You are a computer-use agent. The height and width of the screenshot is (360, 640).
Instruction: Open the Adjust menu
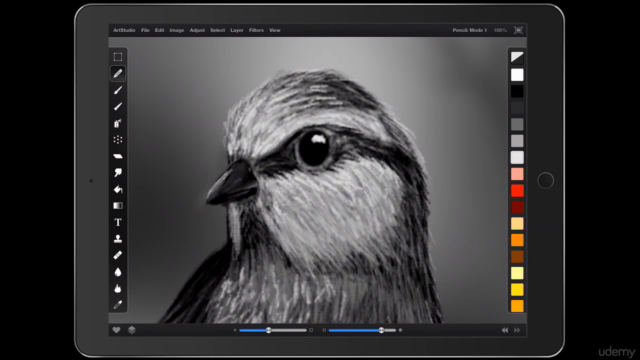click(x=197, y=30)
